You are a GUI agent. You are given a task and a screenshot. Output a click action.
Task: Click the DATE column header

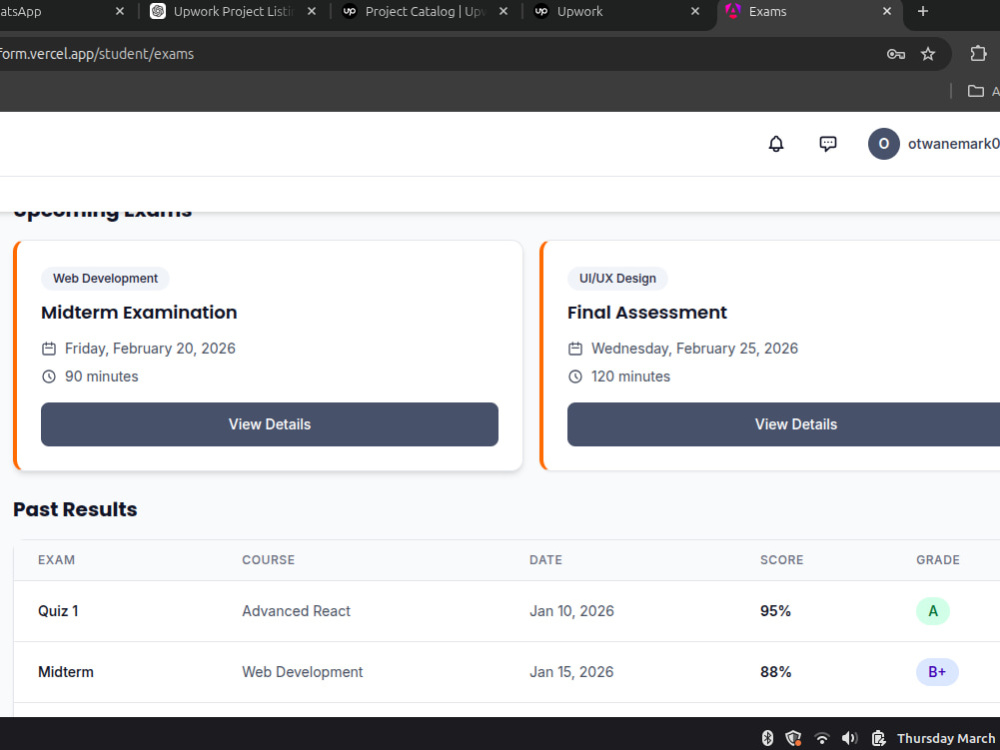(546, 560)
